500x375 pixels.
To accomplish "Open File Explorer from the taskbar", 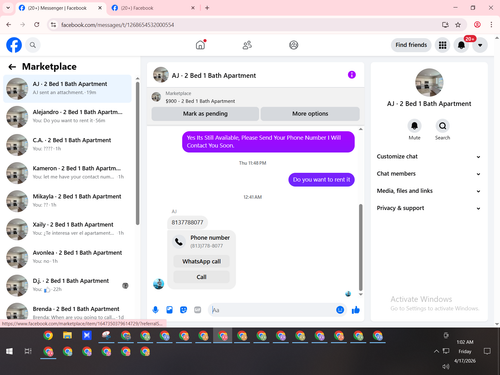I will [x=67, y=336].
